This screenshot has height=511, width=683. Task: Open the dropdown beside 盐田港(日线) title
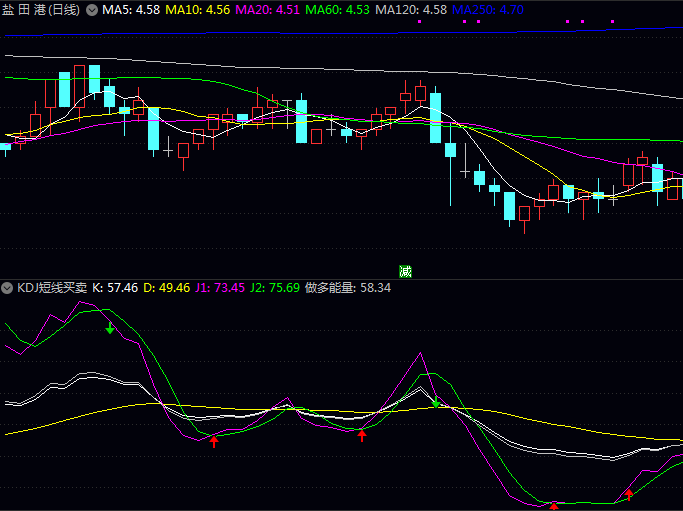click(x=92, y=10)
